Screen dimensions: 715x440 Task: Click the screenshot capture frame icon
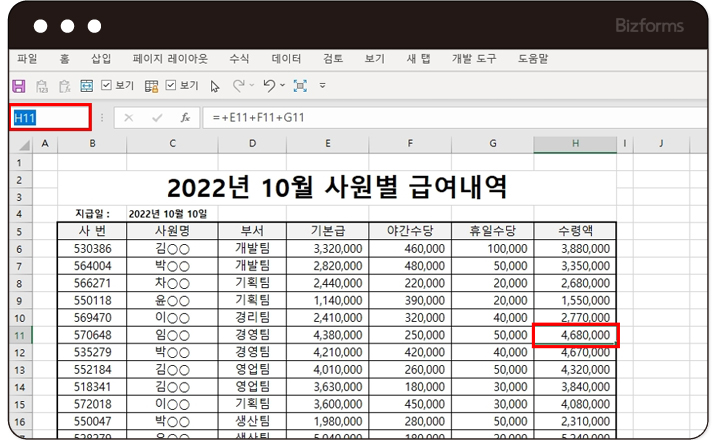click(x=300, y=86)
